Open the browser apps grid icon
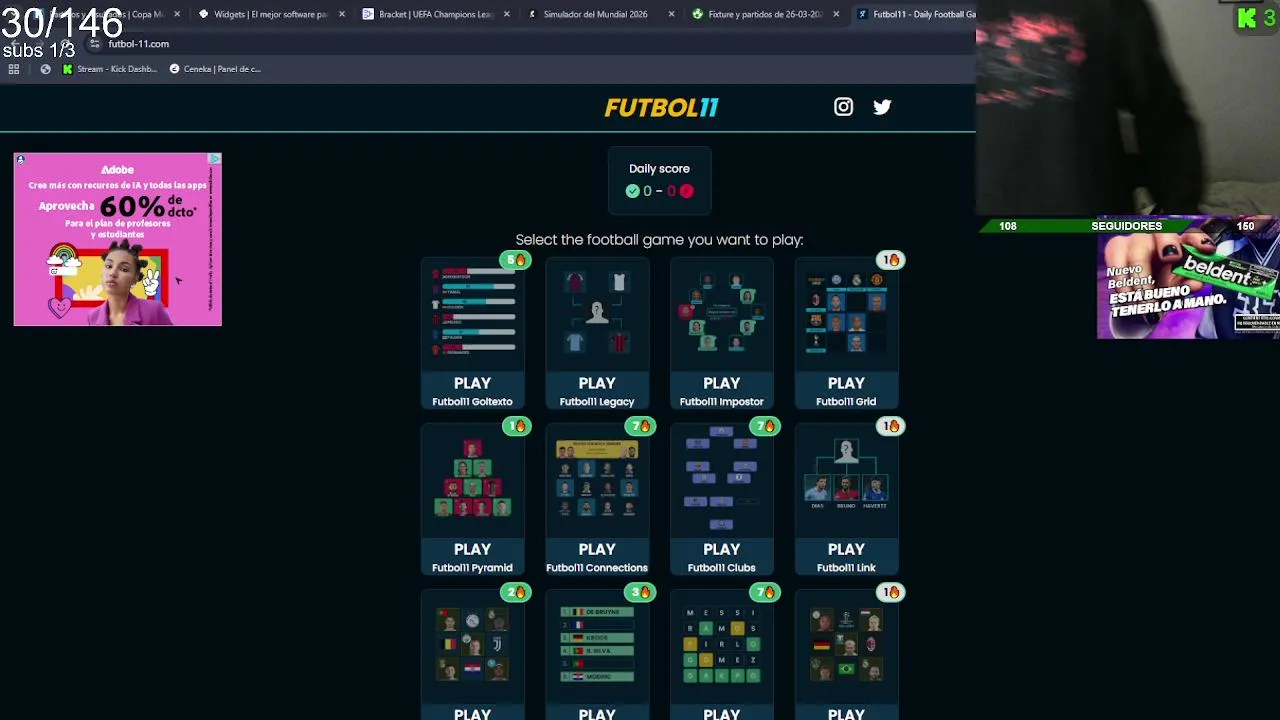Screen dimensions: 1280x720 pyautogui.click(x=14, y=69)
